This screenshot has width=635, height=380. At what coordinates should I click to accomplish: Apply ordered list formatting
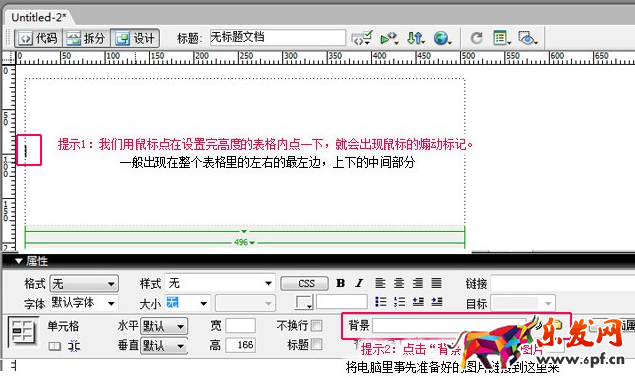(399, 302)
